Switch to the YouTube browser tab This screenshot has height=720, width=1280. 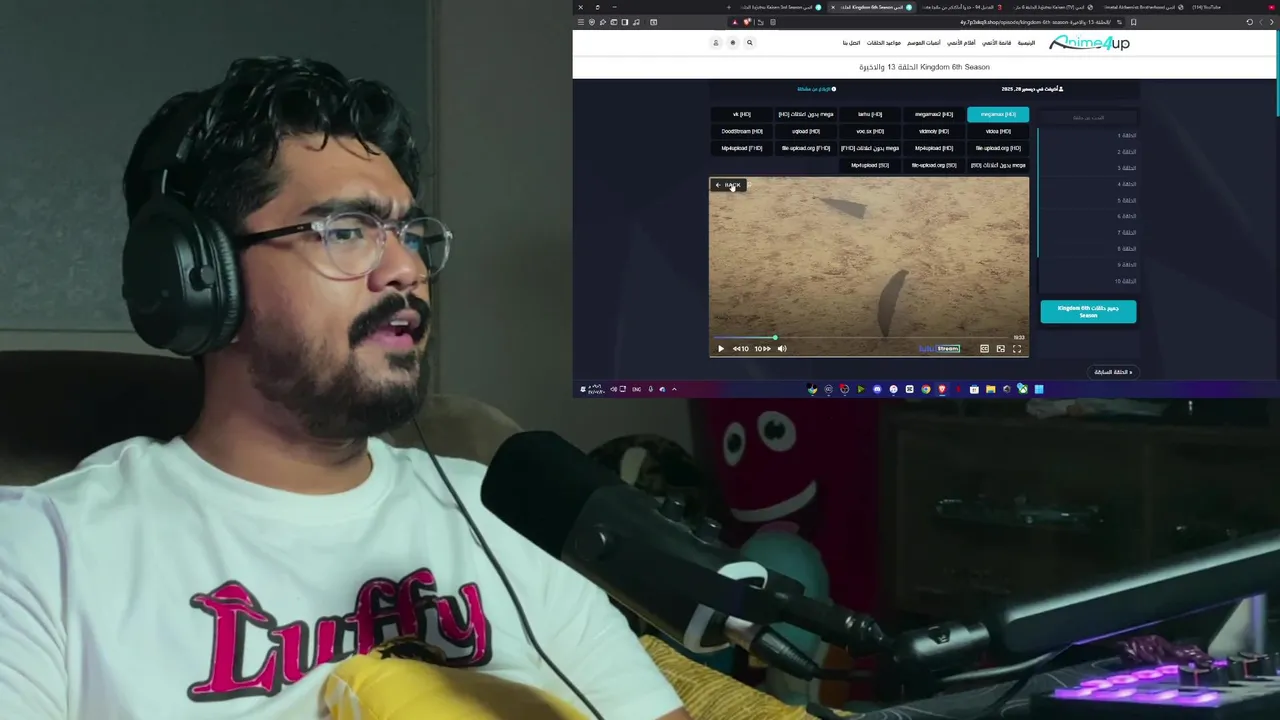tap(1206, 7)
